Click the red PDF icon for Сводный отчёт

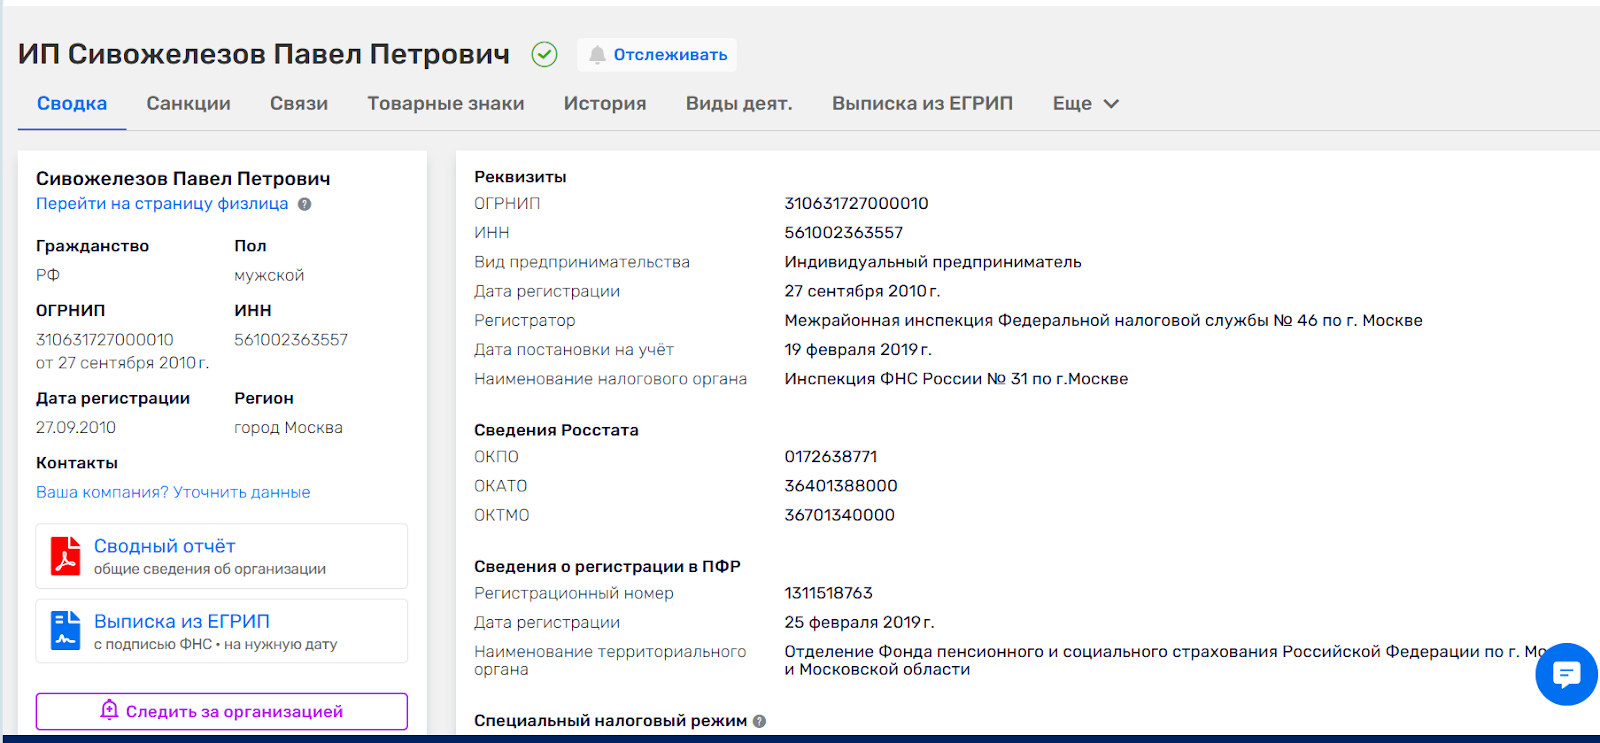(66, 556)
